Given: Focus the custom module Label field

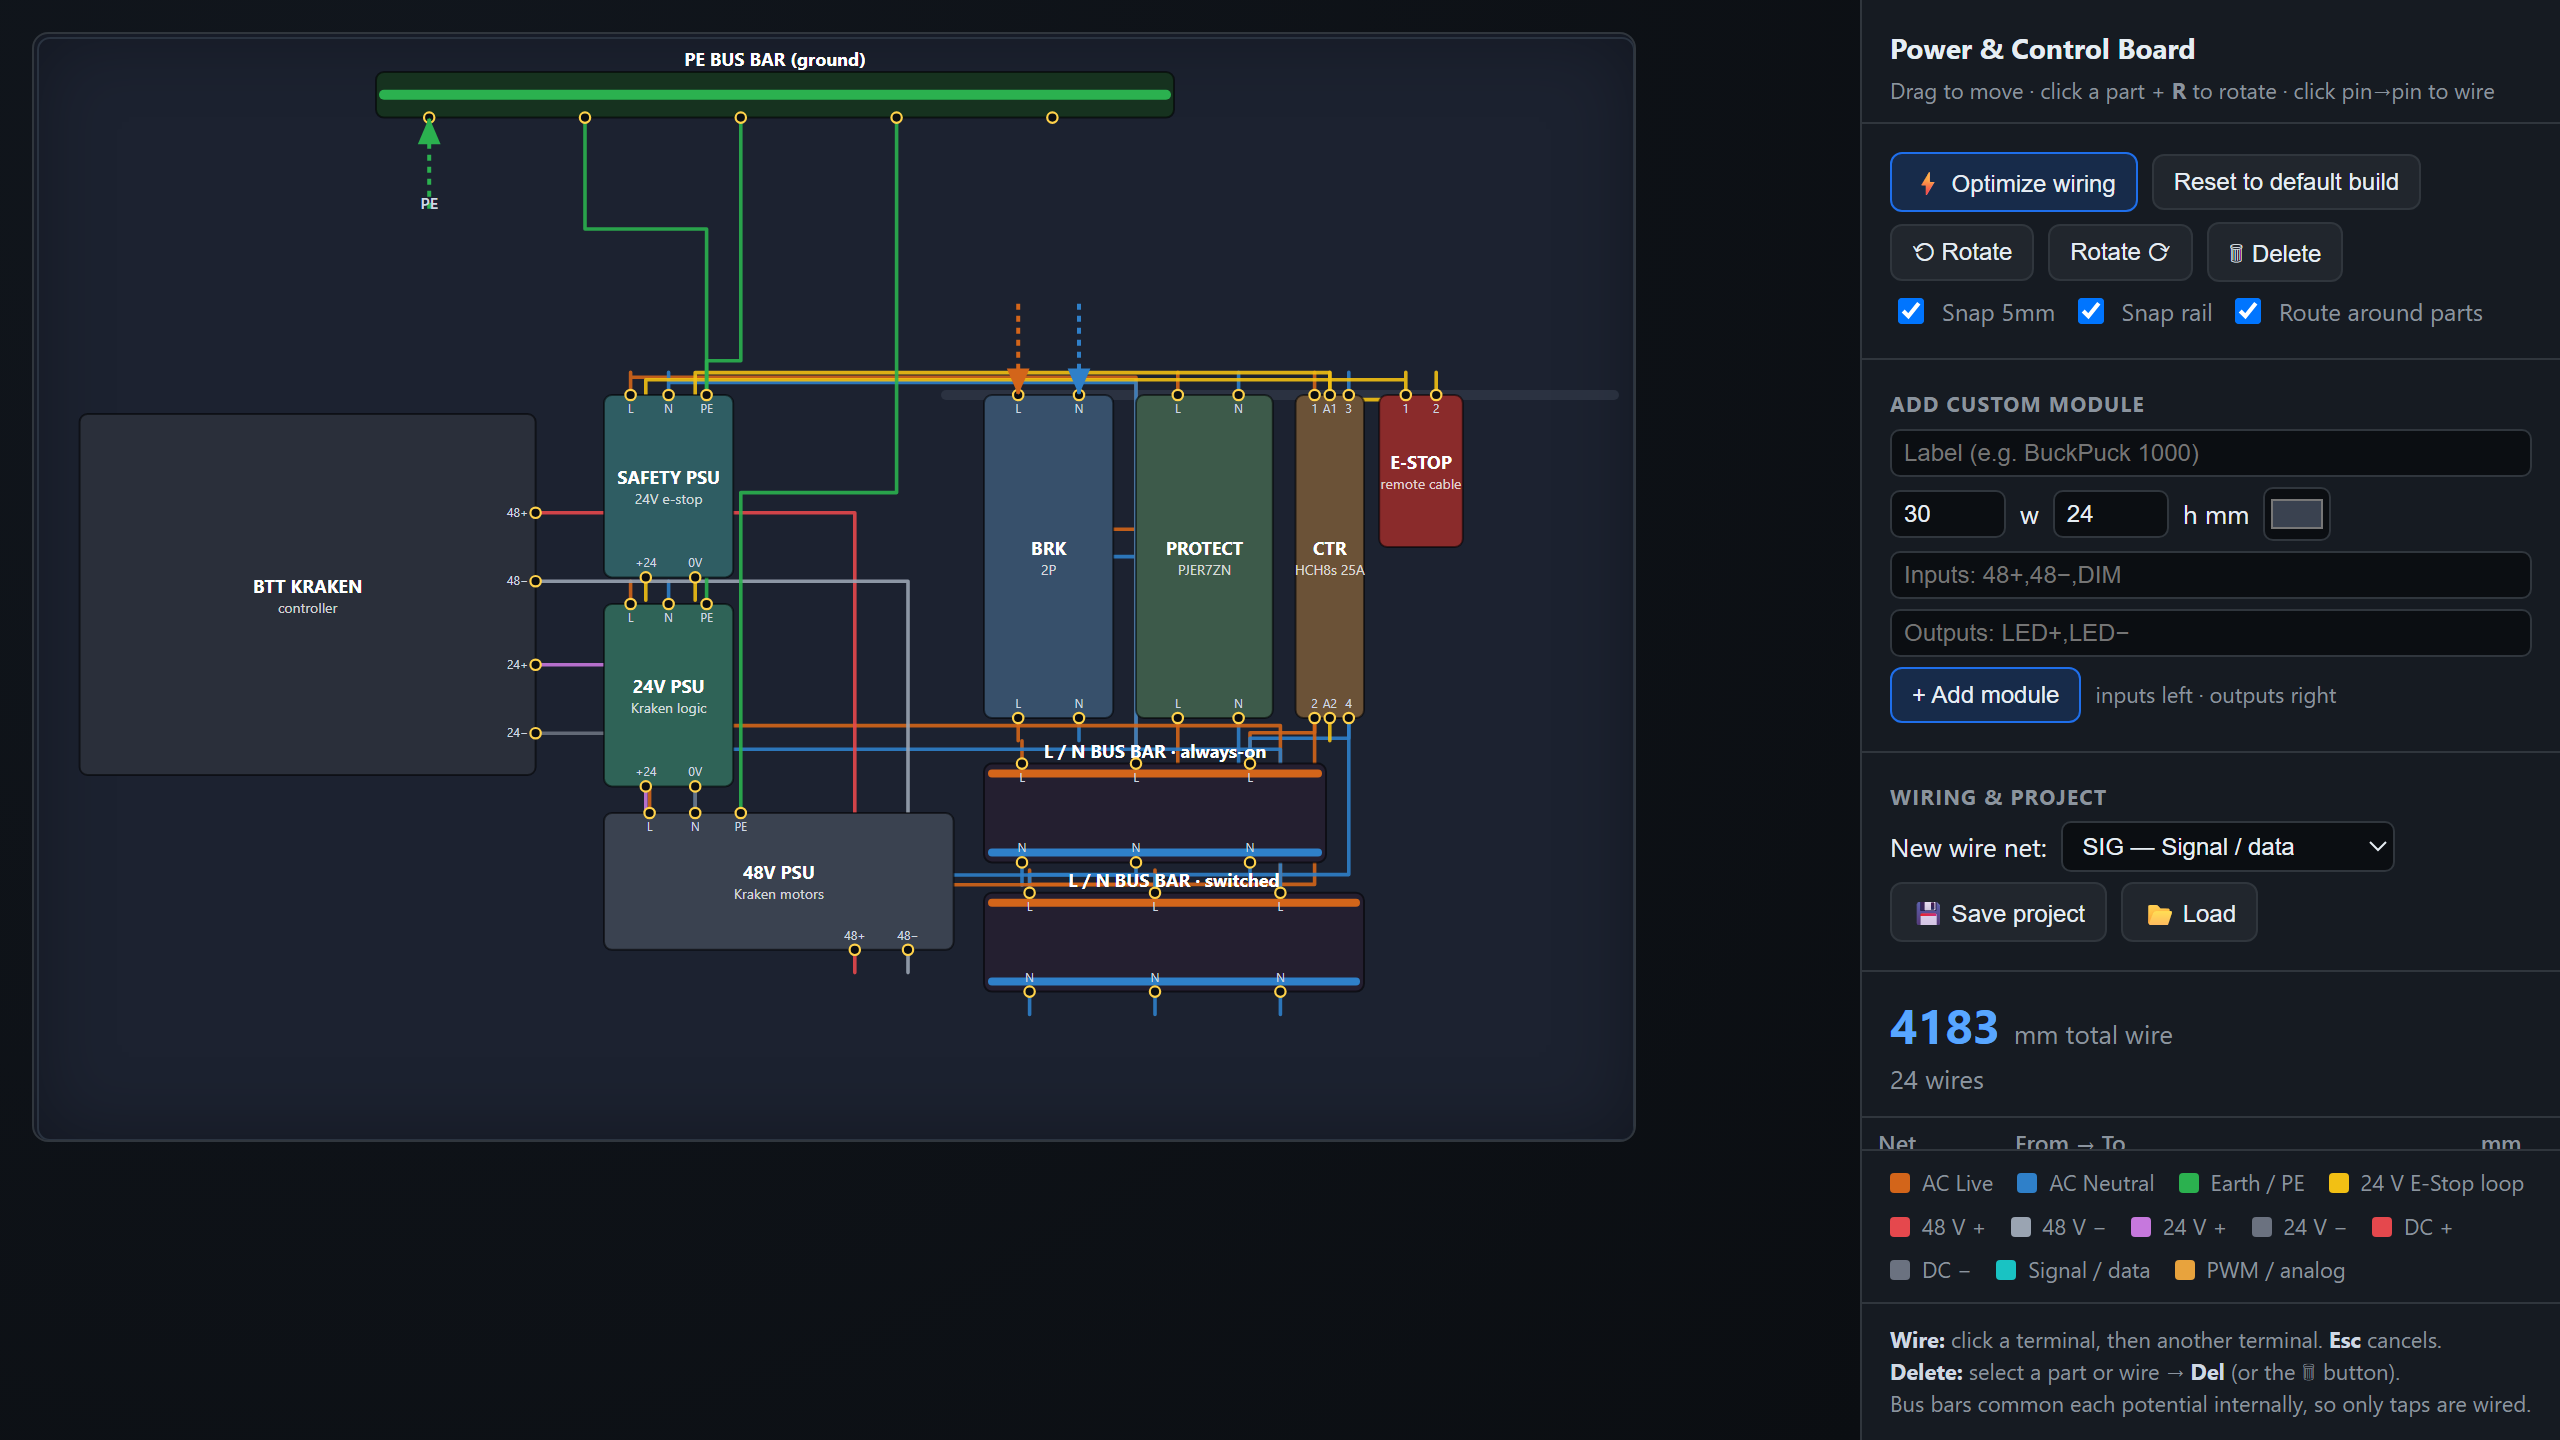Looking at the screenshot, I should (x=2210, y=453).
